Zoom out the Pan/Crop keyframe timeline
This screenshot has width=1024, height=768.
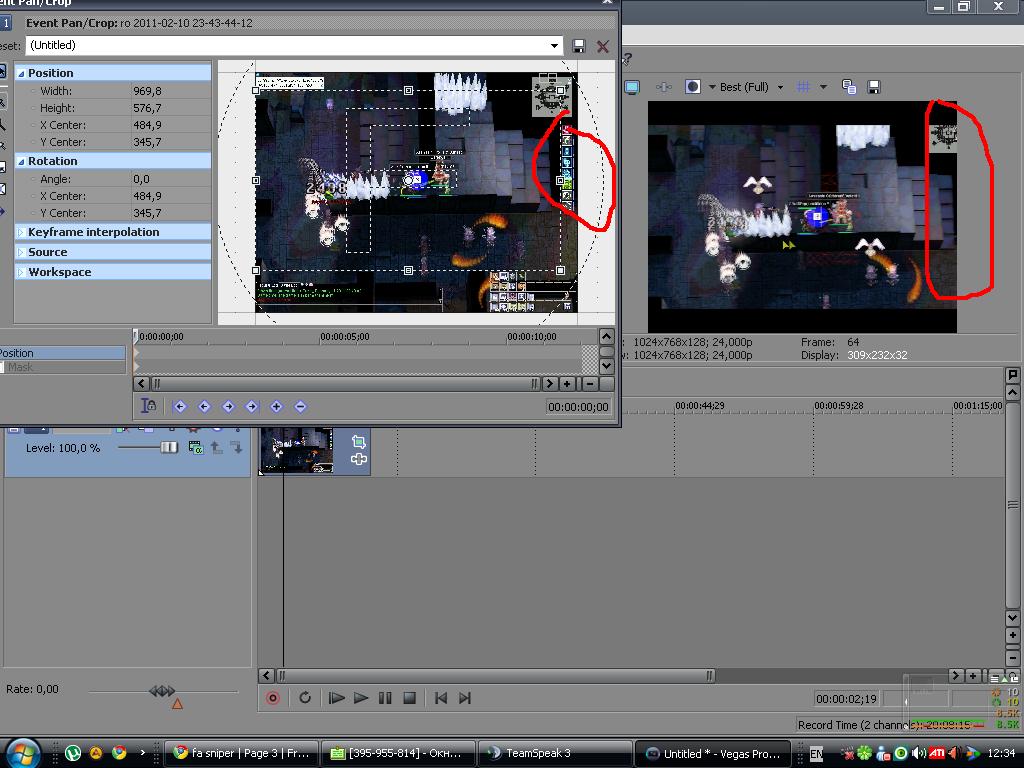[x=590, y=384]
